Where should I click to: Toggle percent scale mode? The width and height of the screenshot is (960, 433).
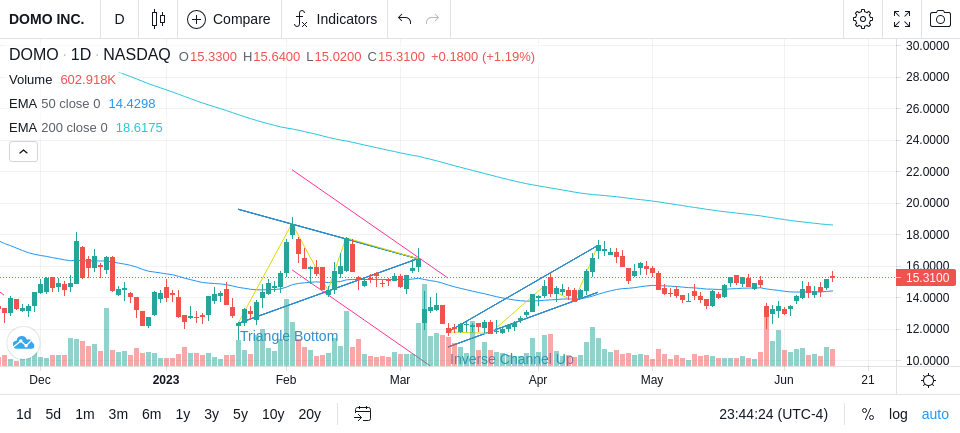(x=868, y=415)
